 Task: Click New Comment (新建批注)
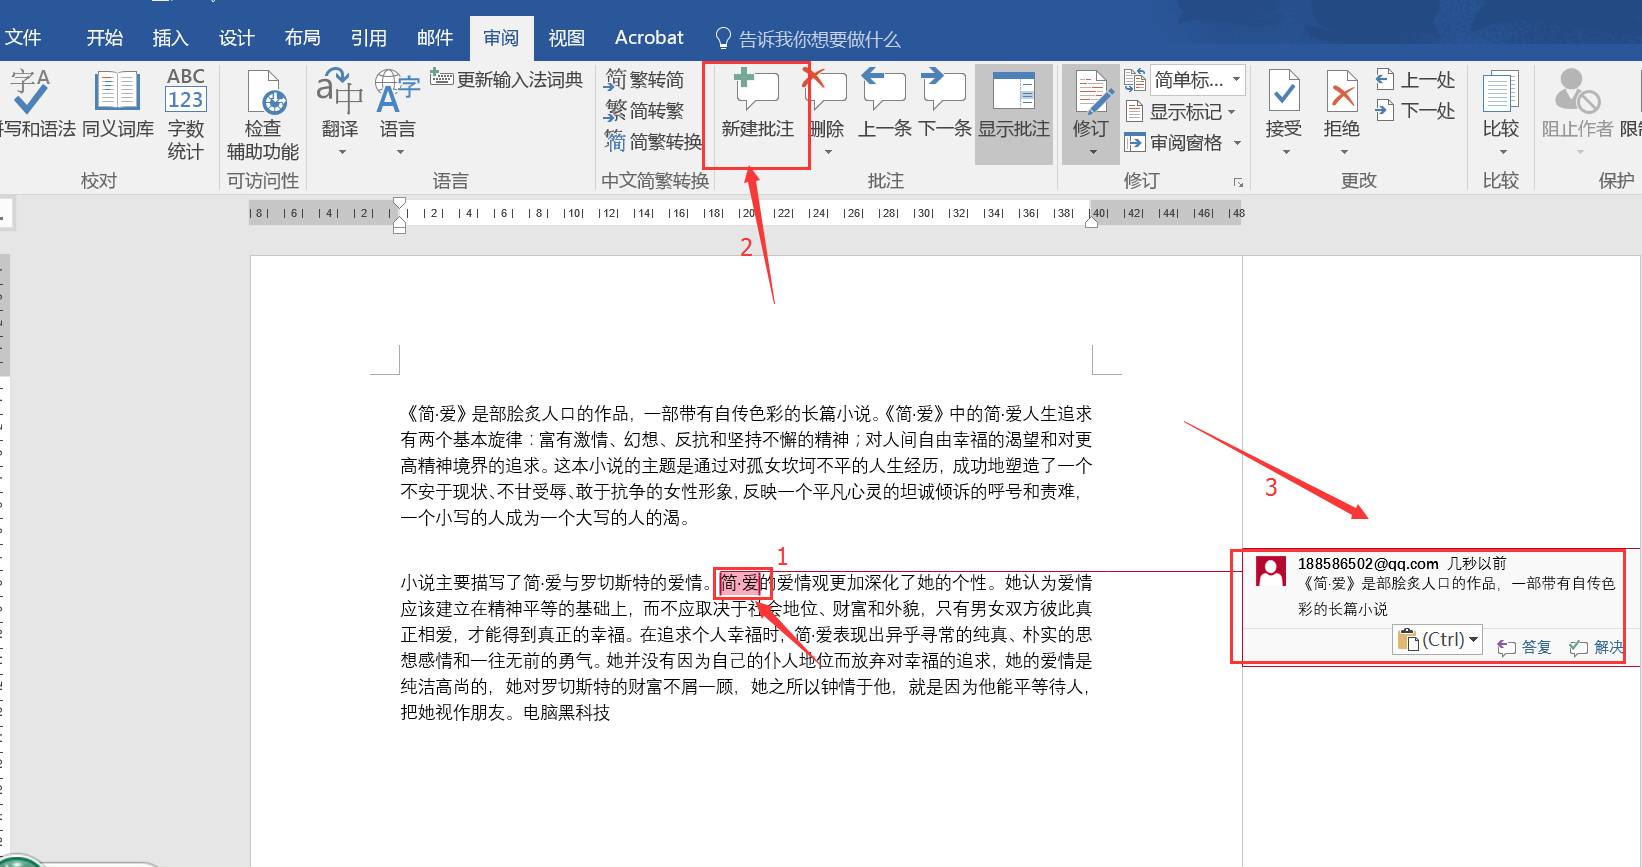[757, 104]
